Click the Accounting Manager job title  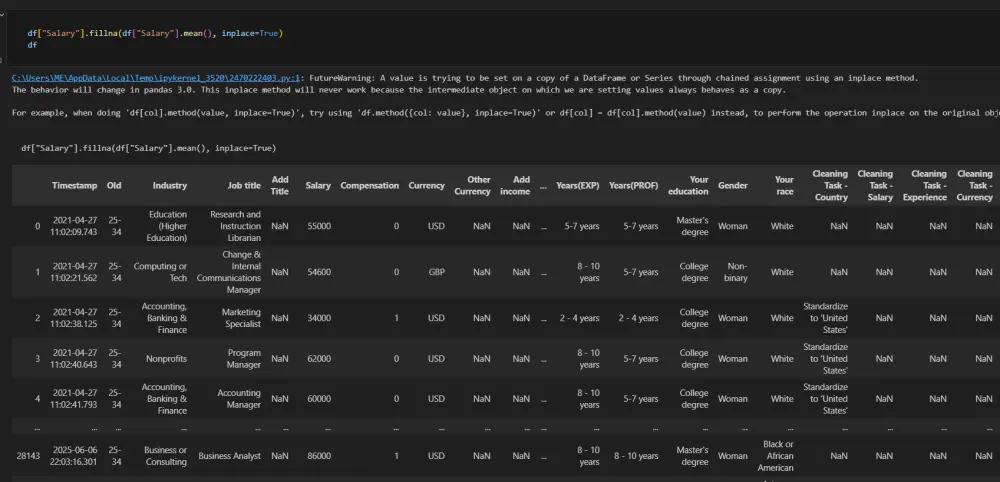[239, 399]
